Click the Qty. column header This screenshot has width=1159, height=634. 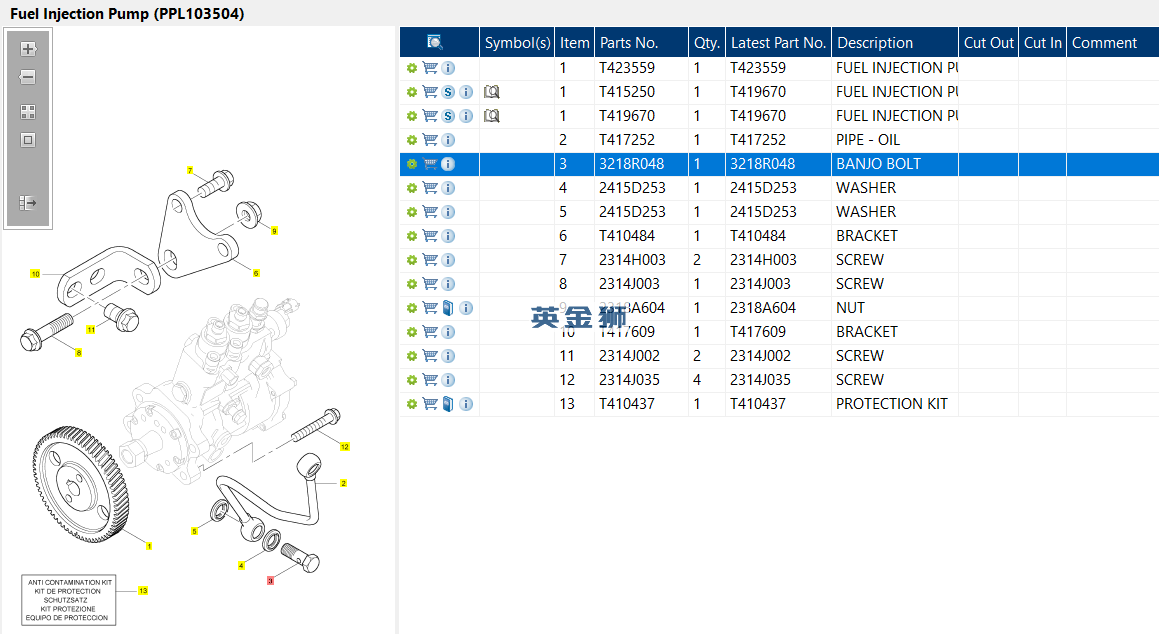tap(707, 43)
